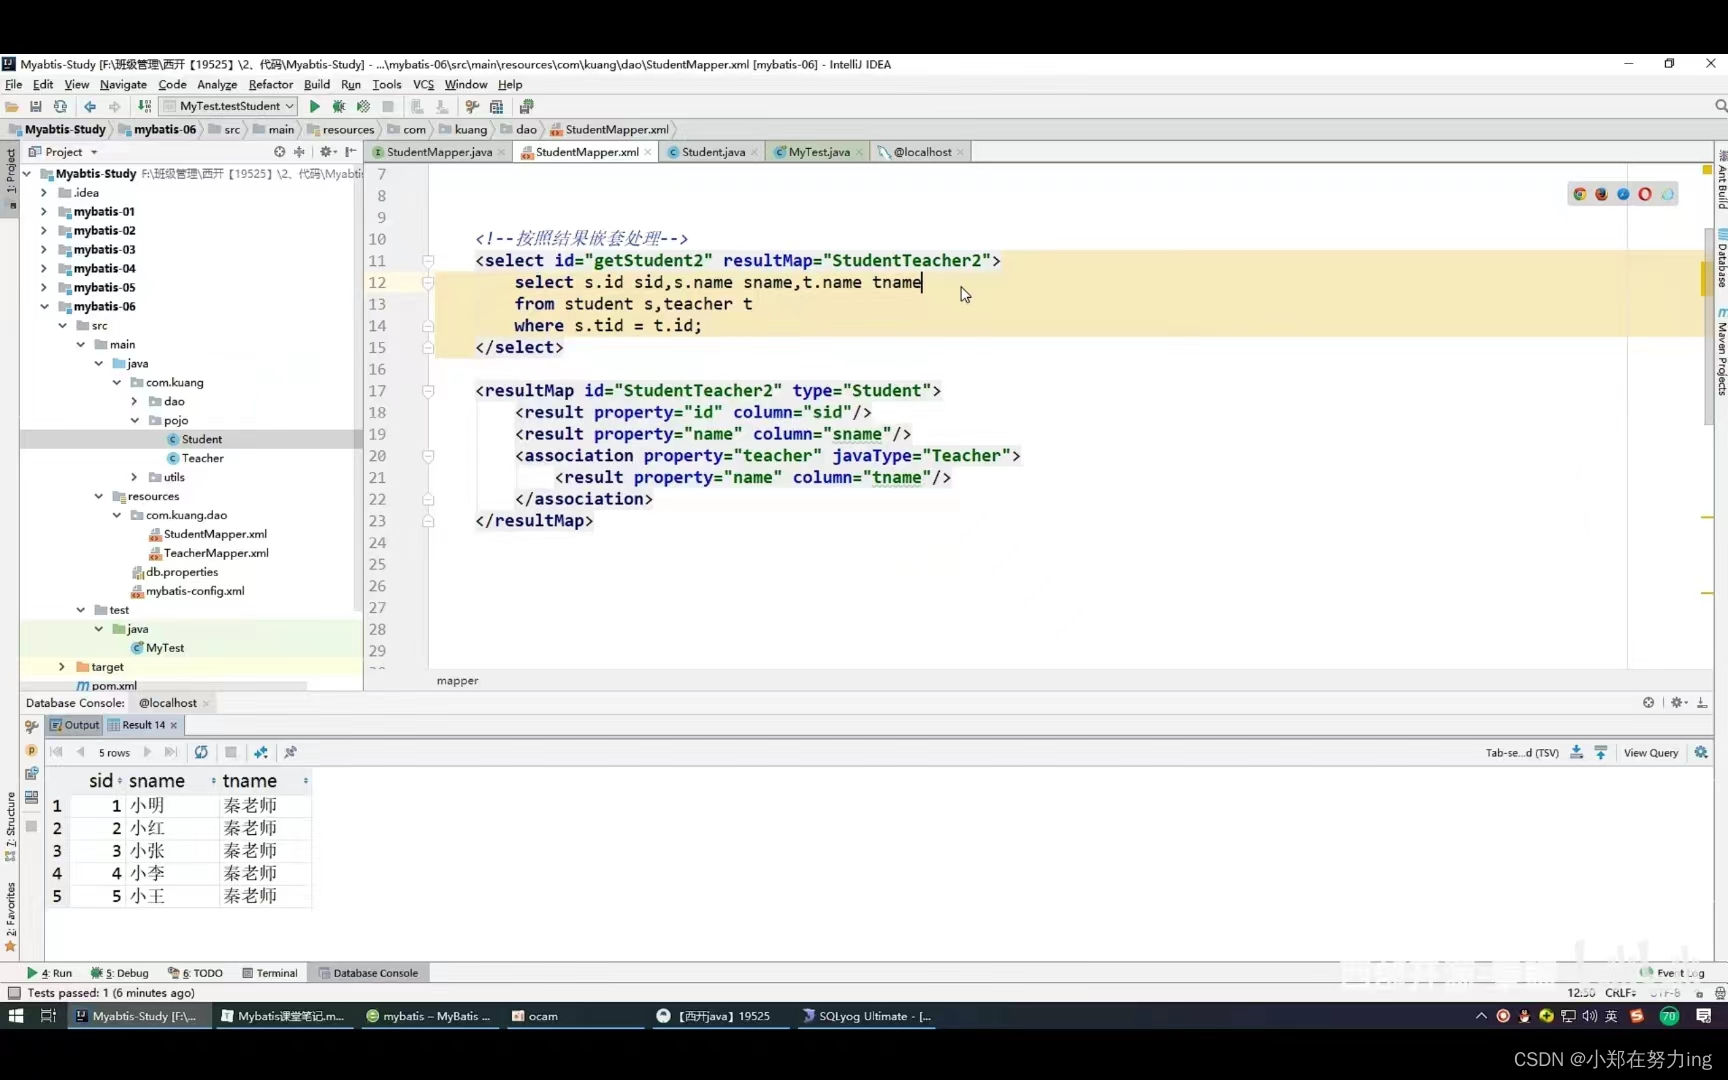Collapse all icon in Project panel header

[x=299, y=152]
